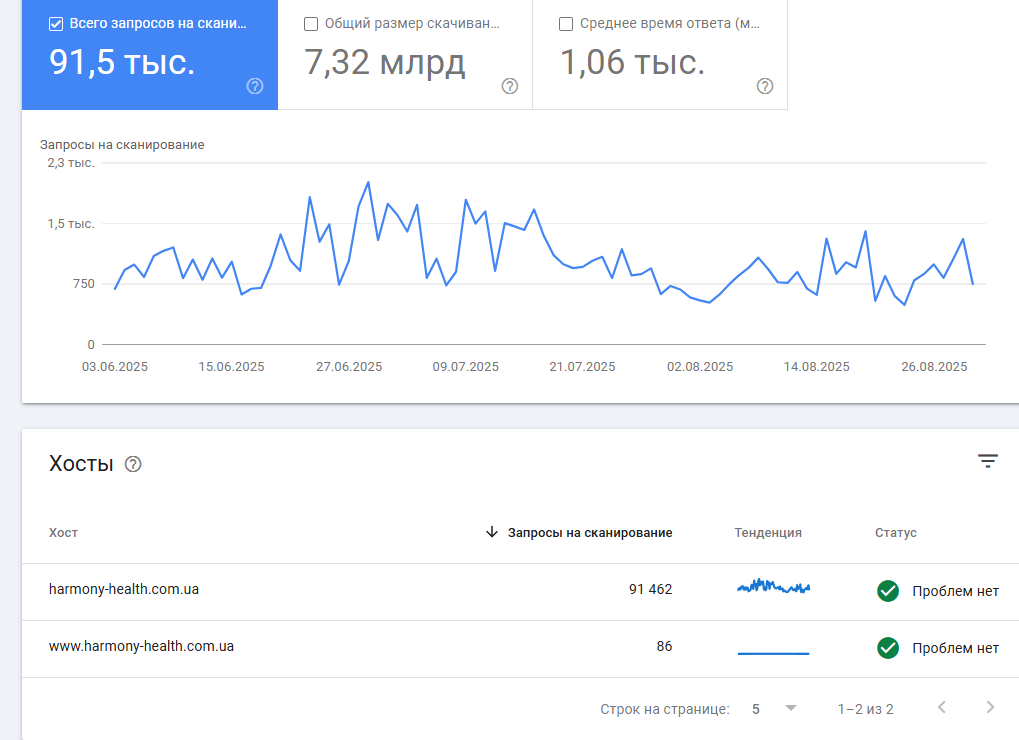Open the hosts table filter icon
The width and height of the screenshot is (1019, 740).
point(988,461)
